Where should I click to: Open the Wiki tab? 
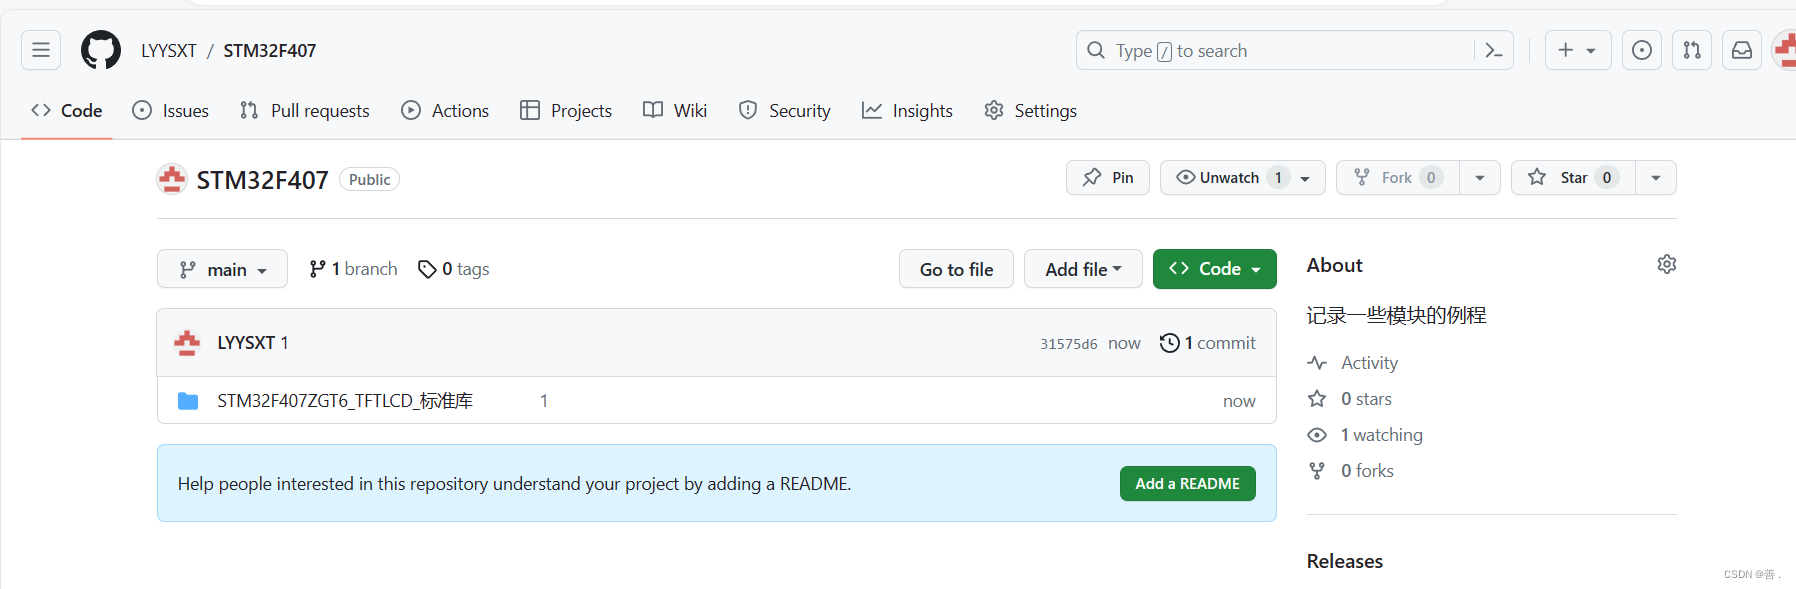675,111
